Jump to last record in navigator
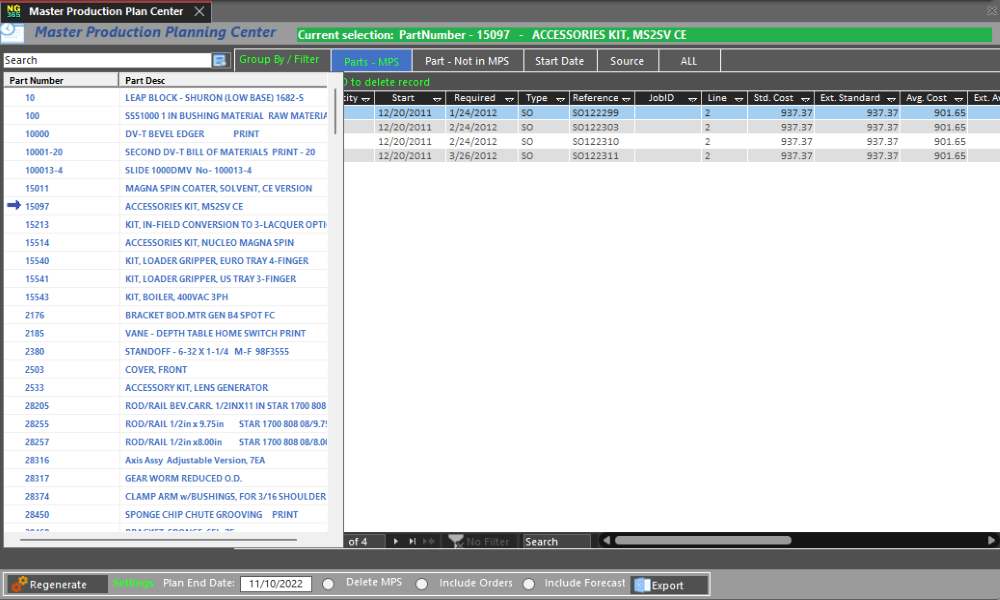 [x=412, y=541]
